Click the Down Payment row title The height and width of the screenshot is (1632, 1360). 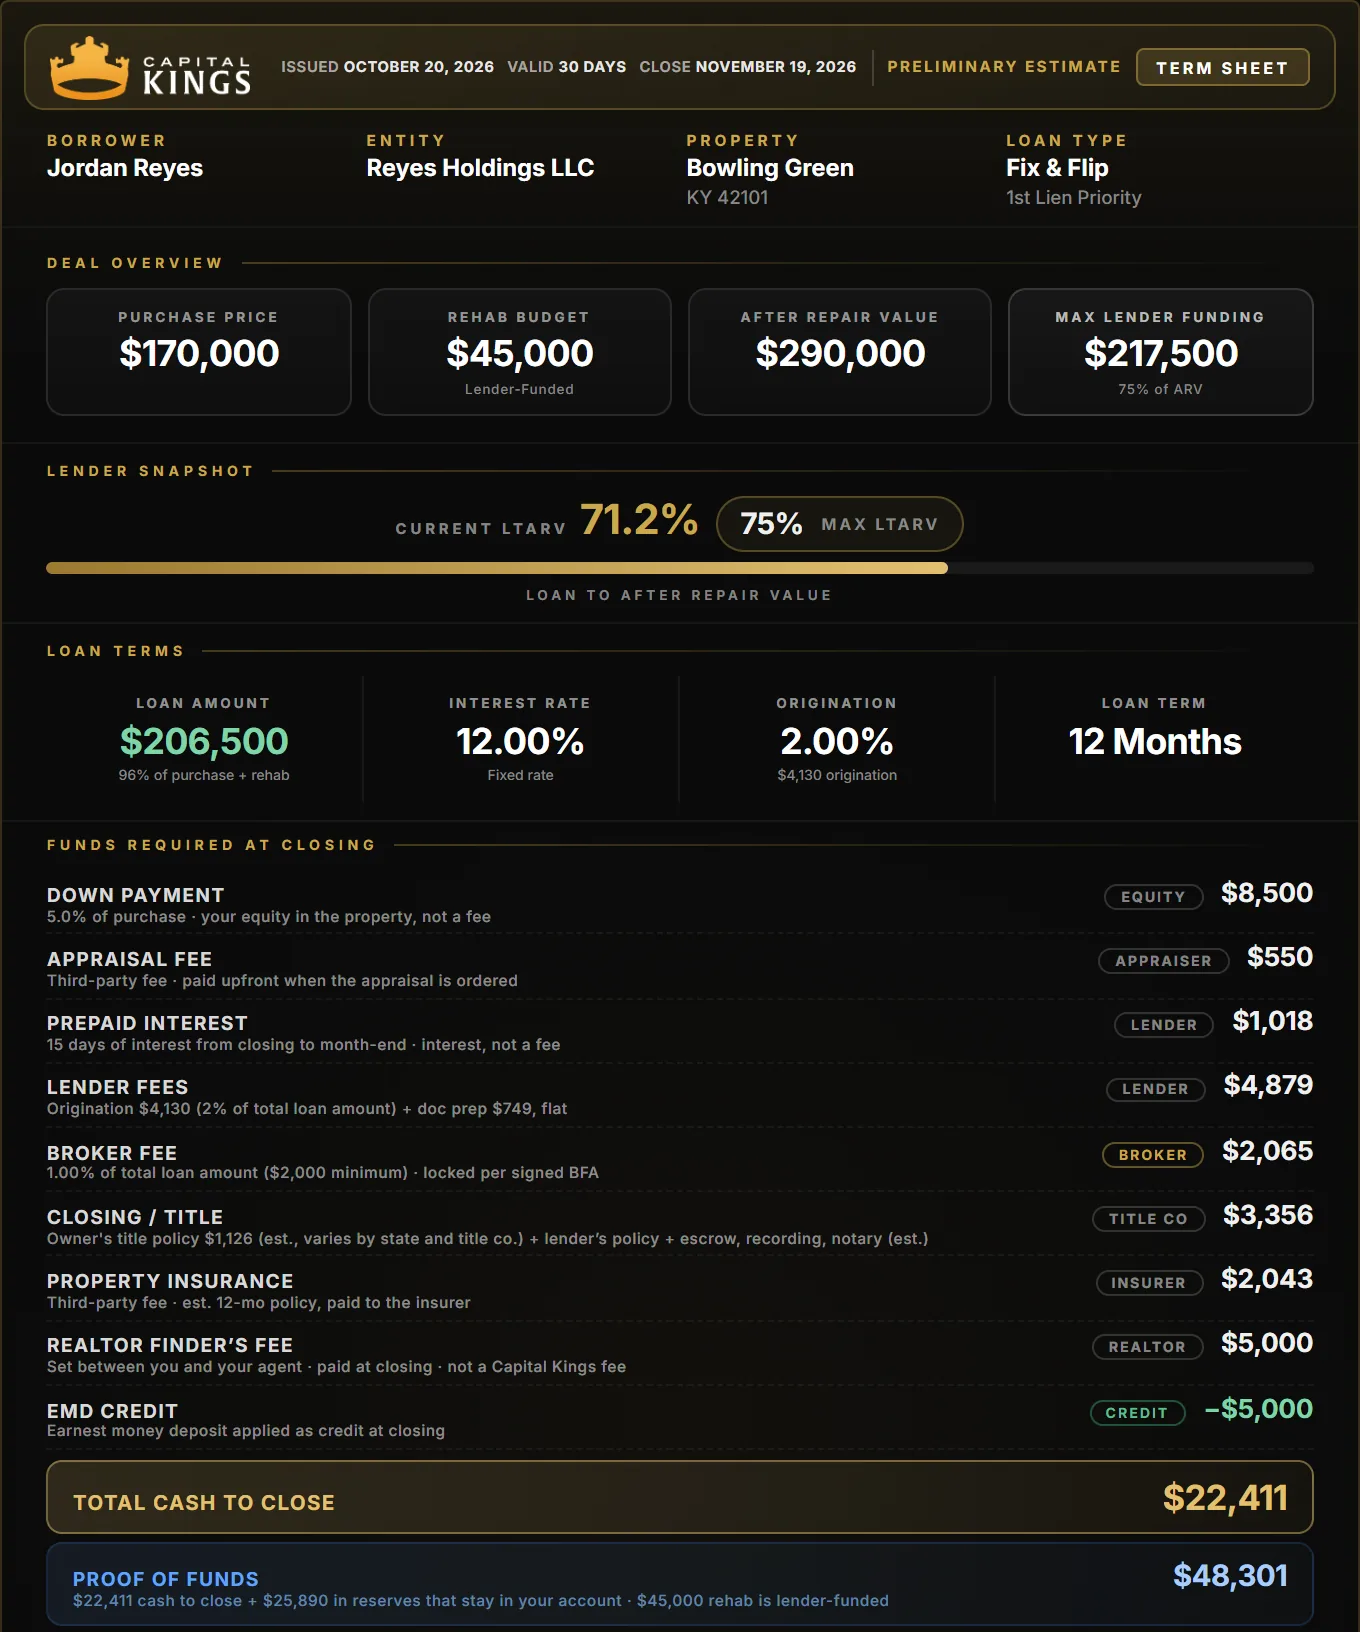136,895
